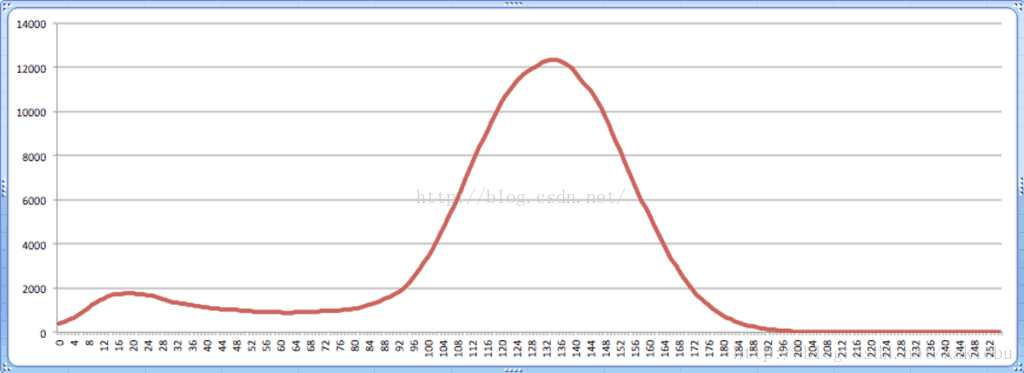Image resolution: width=1024 pixels, height=373 pixels.
Task: Click the 2000 value on vertical axis
Action: click(x=35, y=289)
